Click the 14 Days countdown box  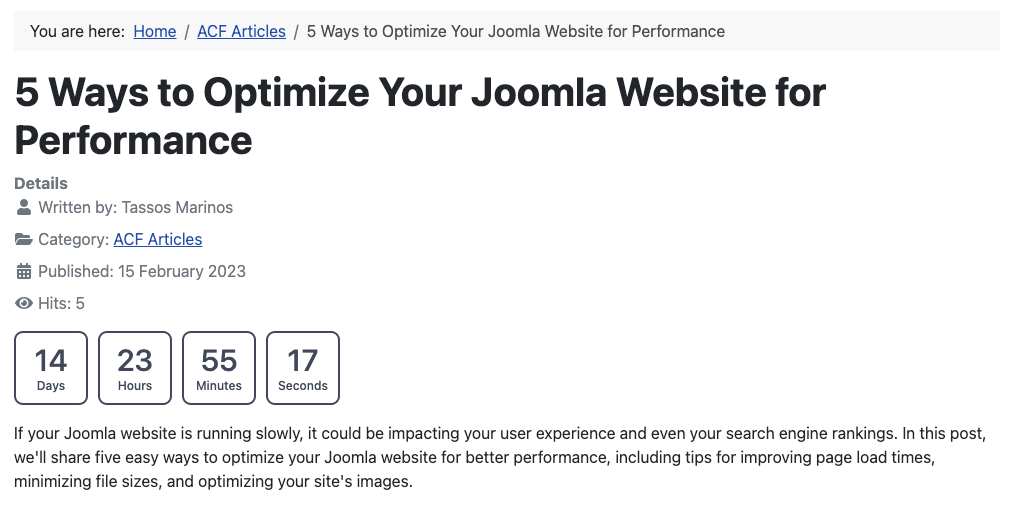coord(51,368)
